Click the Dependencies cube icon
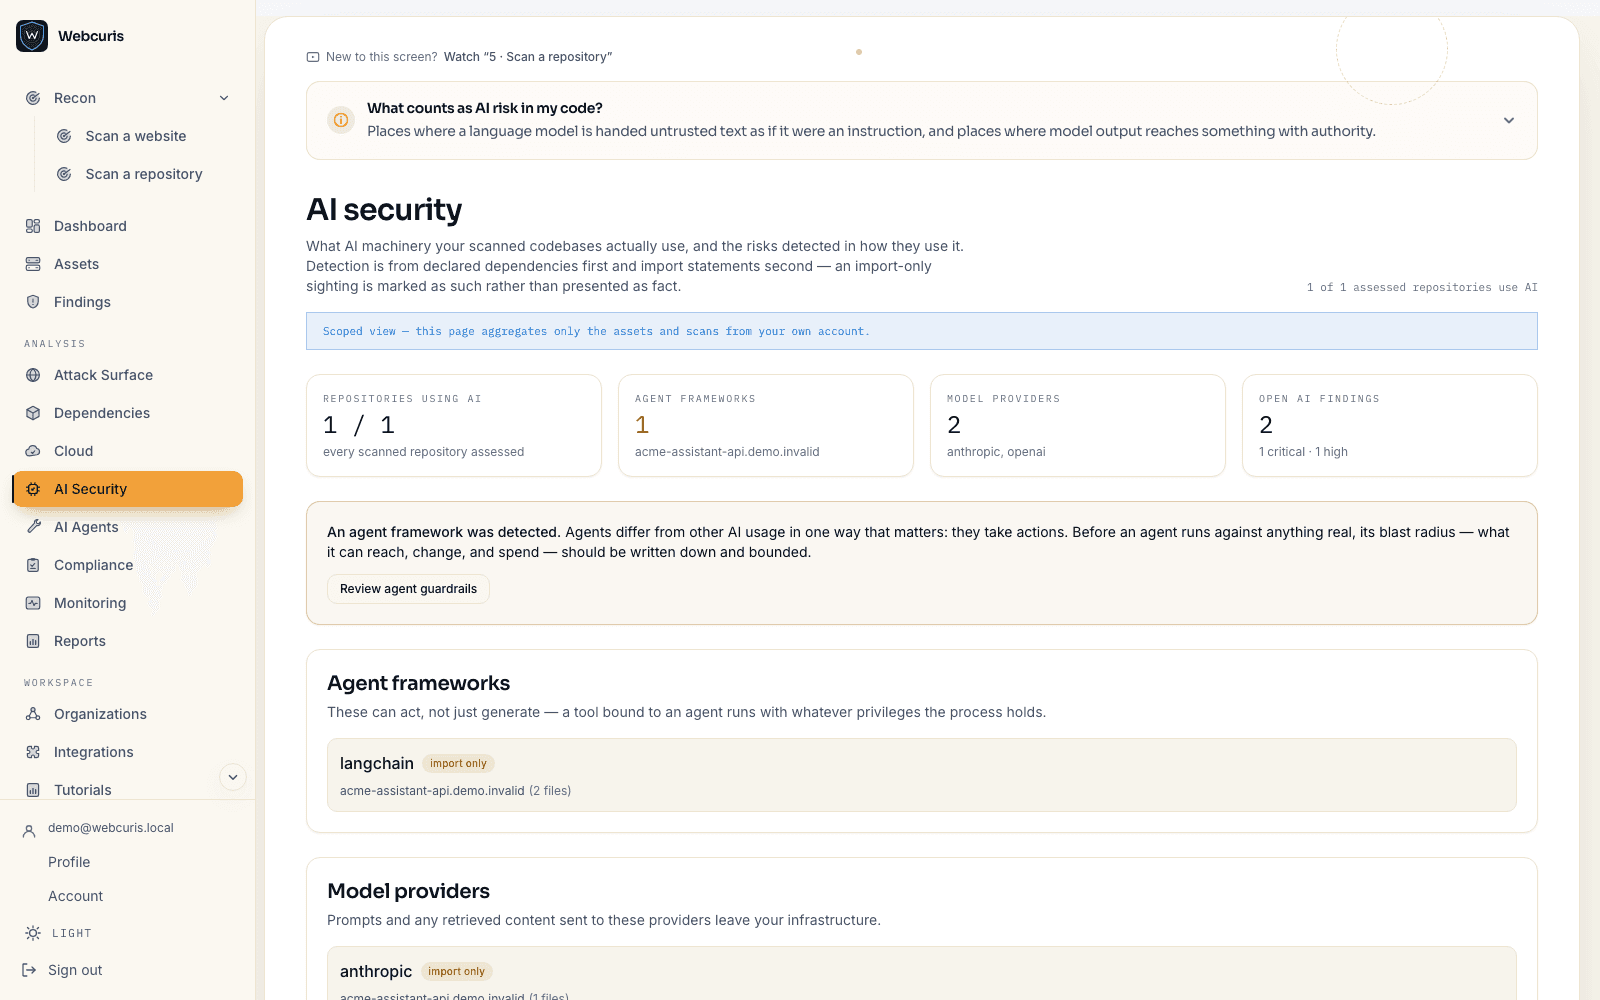 pos(33,413)
